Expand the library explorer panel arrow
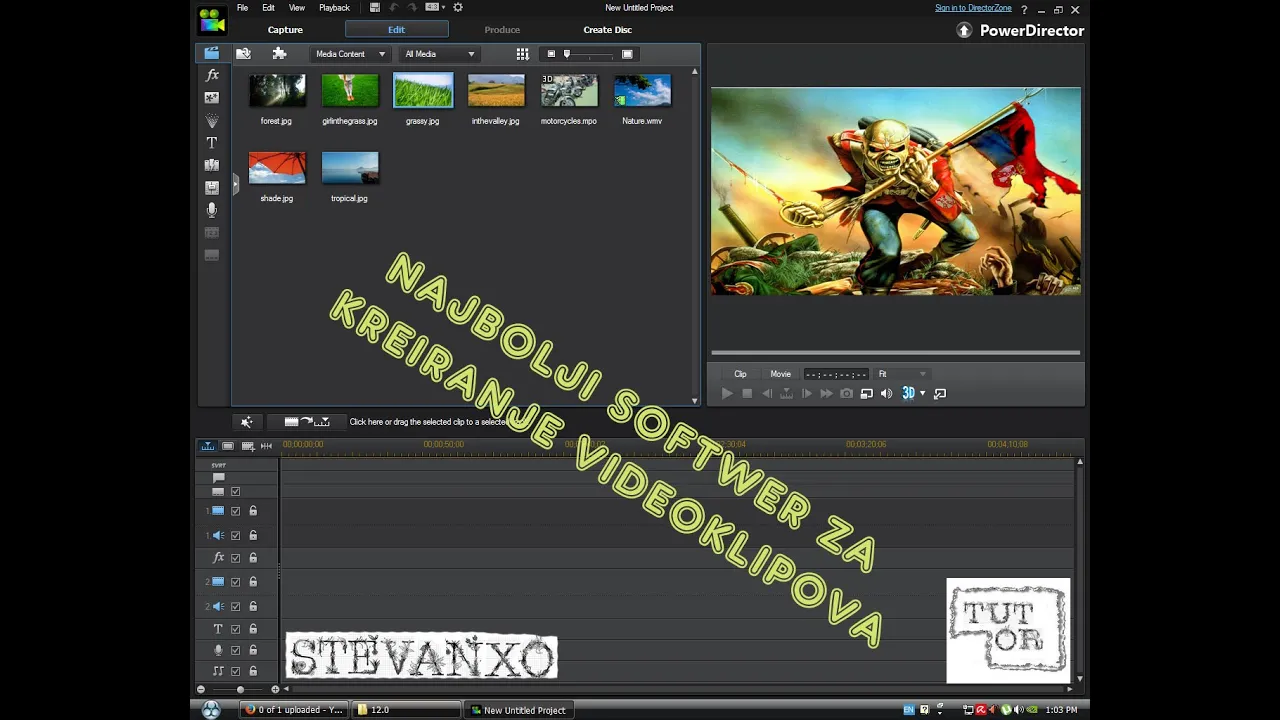This screenshot has height=720, width=1280. point(236,184)
